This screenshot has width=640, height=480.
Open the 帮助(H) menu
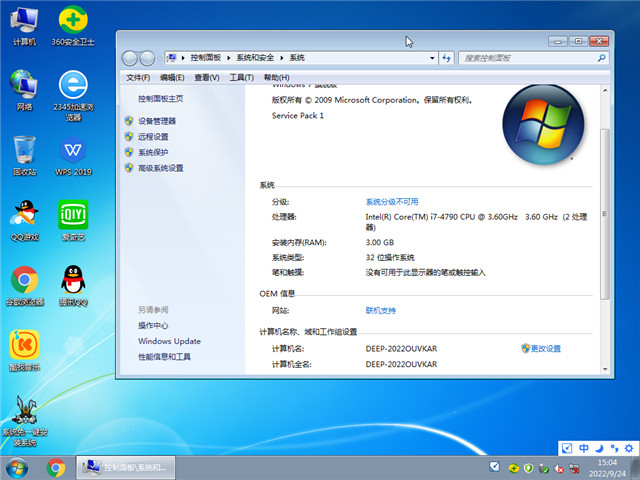pyautogui.click(x=276, y=77)
